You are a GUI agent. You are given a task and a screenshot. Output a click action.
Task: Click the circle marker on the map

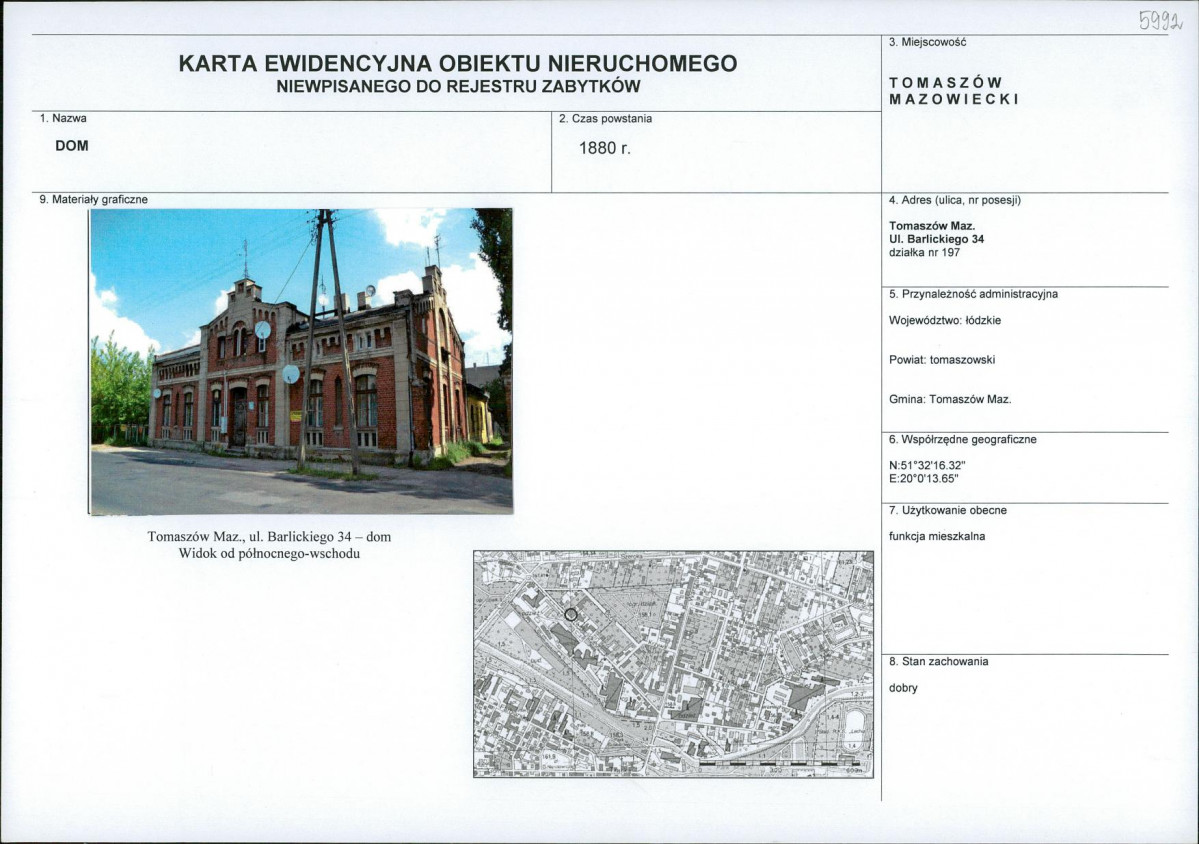570,614
